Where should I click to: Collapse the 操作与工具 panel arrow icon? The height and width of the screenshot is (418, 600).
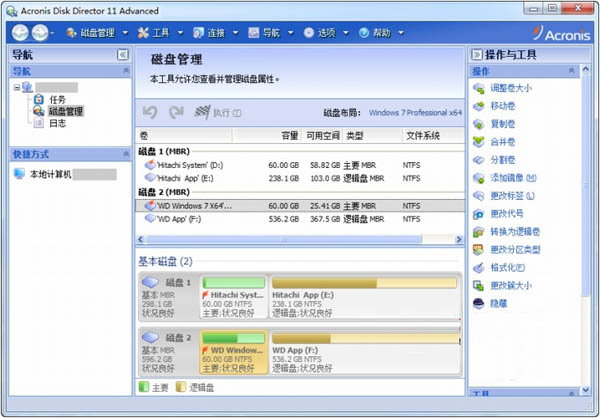477,55
